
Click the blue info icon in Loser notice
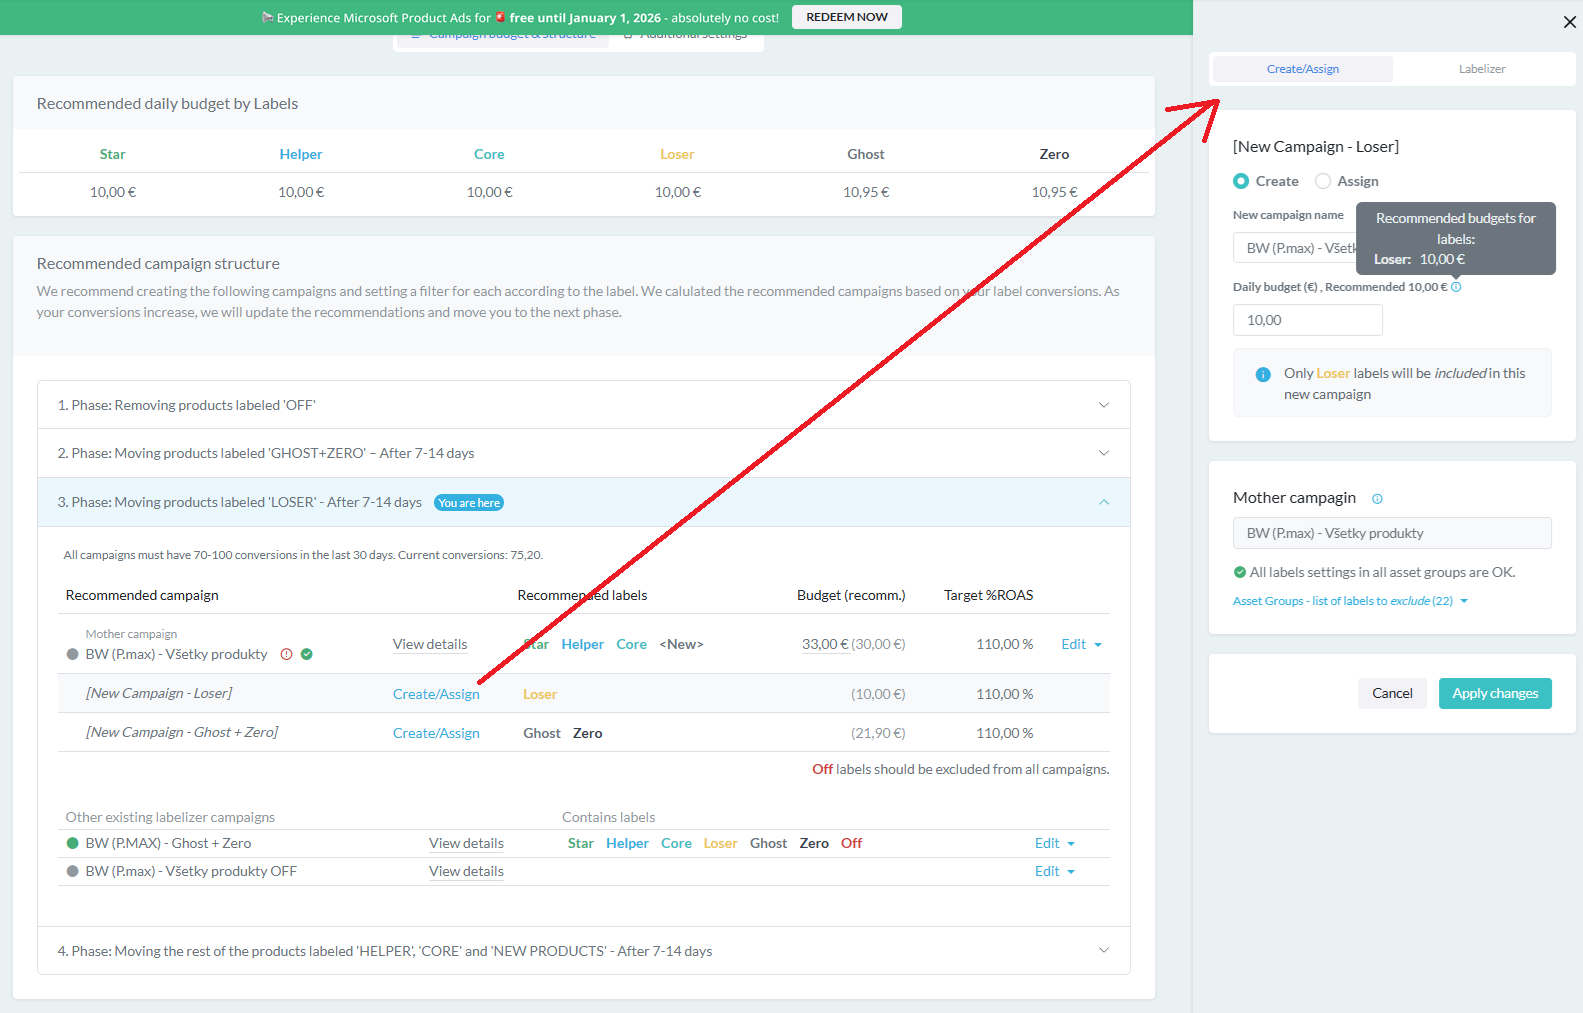1263,374
